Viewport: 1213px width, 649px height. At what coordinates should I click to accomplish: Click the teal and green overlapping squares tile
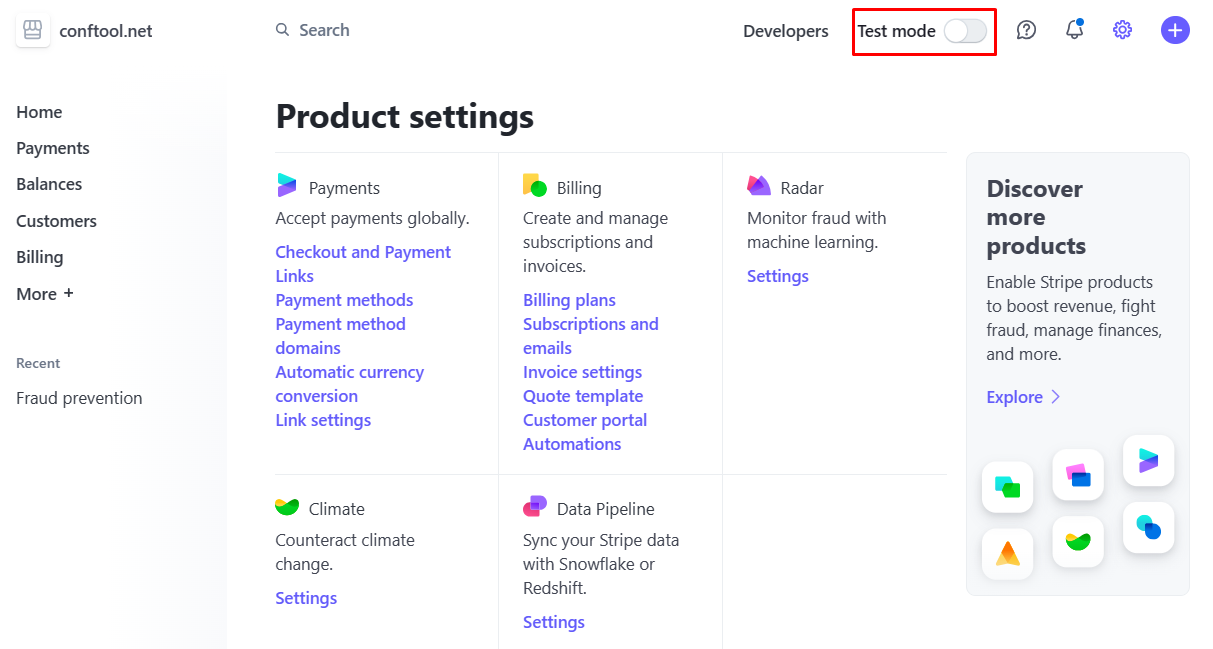[x=1008, y=487]
